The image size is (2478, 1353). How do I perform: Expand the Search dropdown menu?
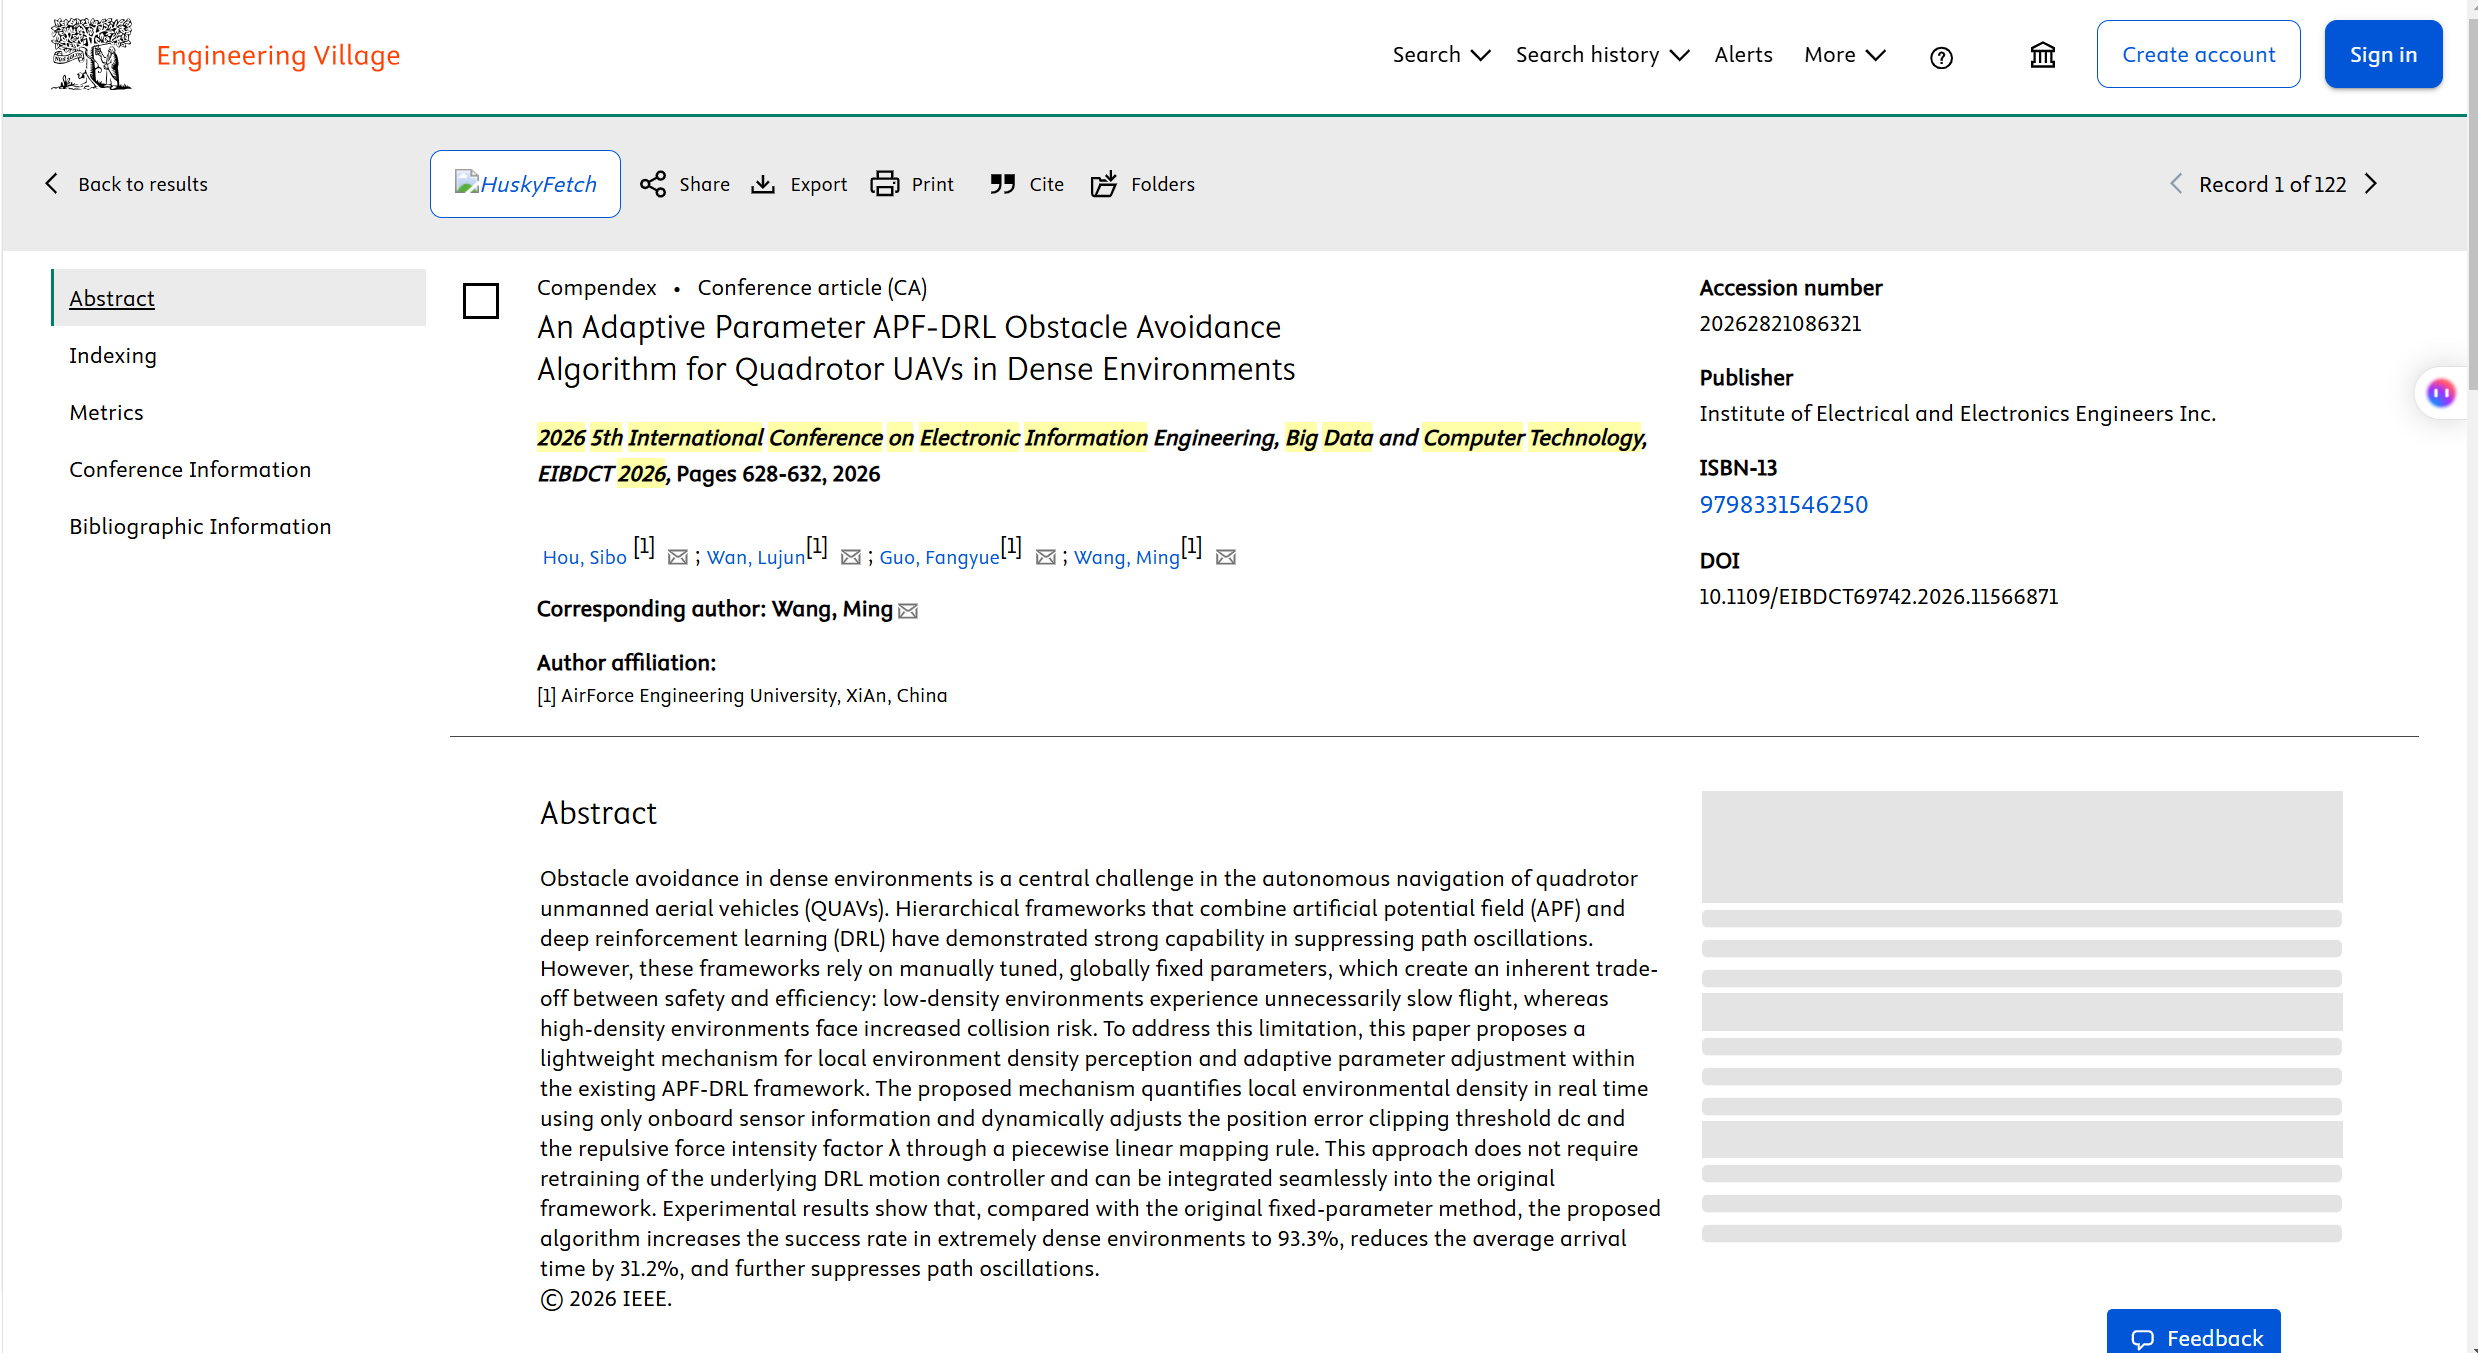(x=1441, y=55)
